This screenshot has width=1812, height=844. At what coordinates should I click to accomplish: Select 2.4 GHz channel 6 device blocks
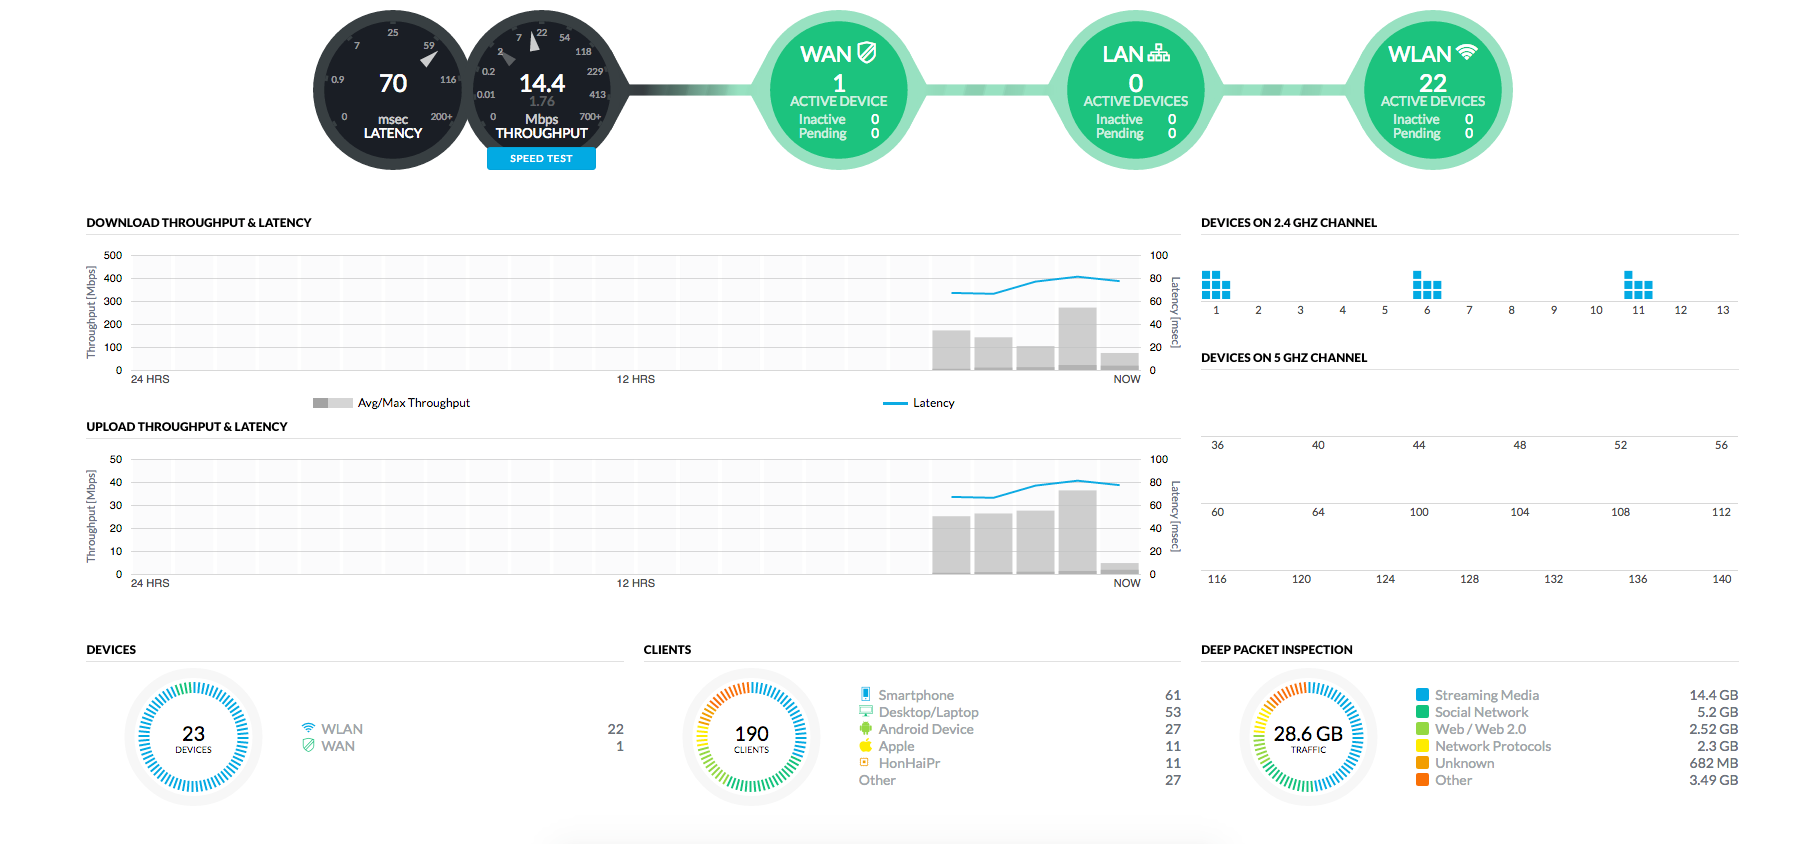tap(1427, 285)
